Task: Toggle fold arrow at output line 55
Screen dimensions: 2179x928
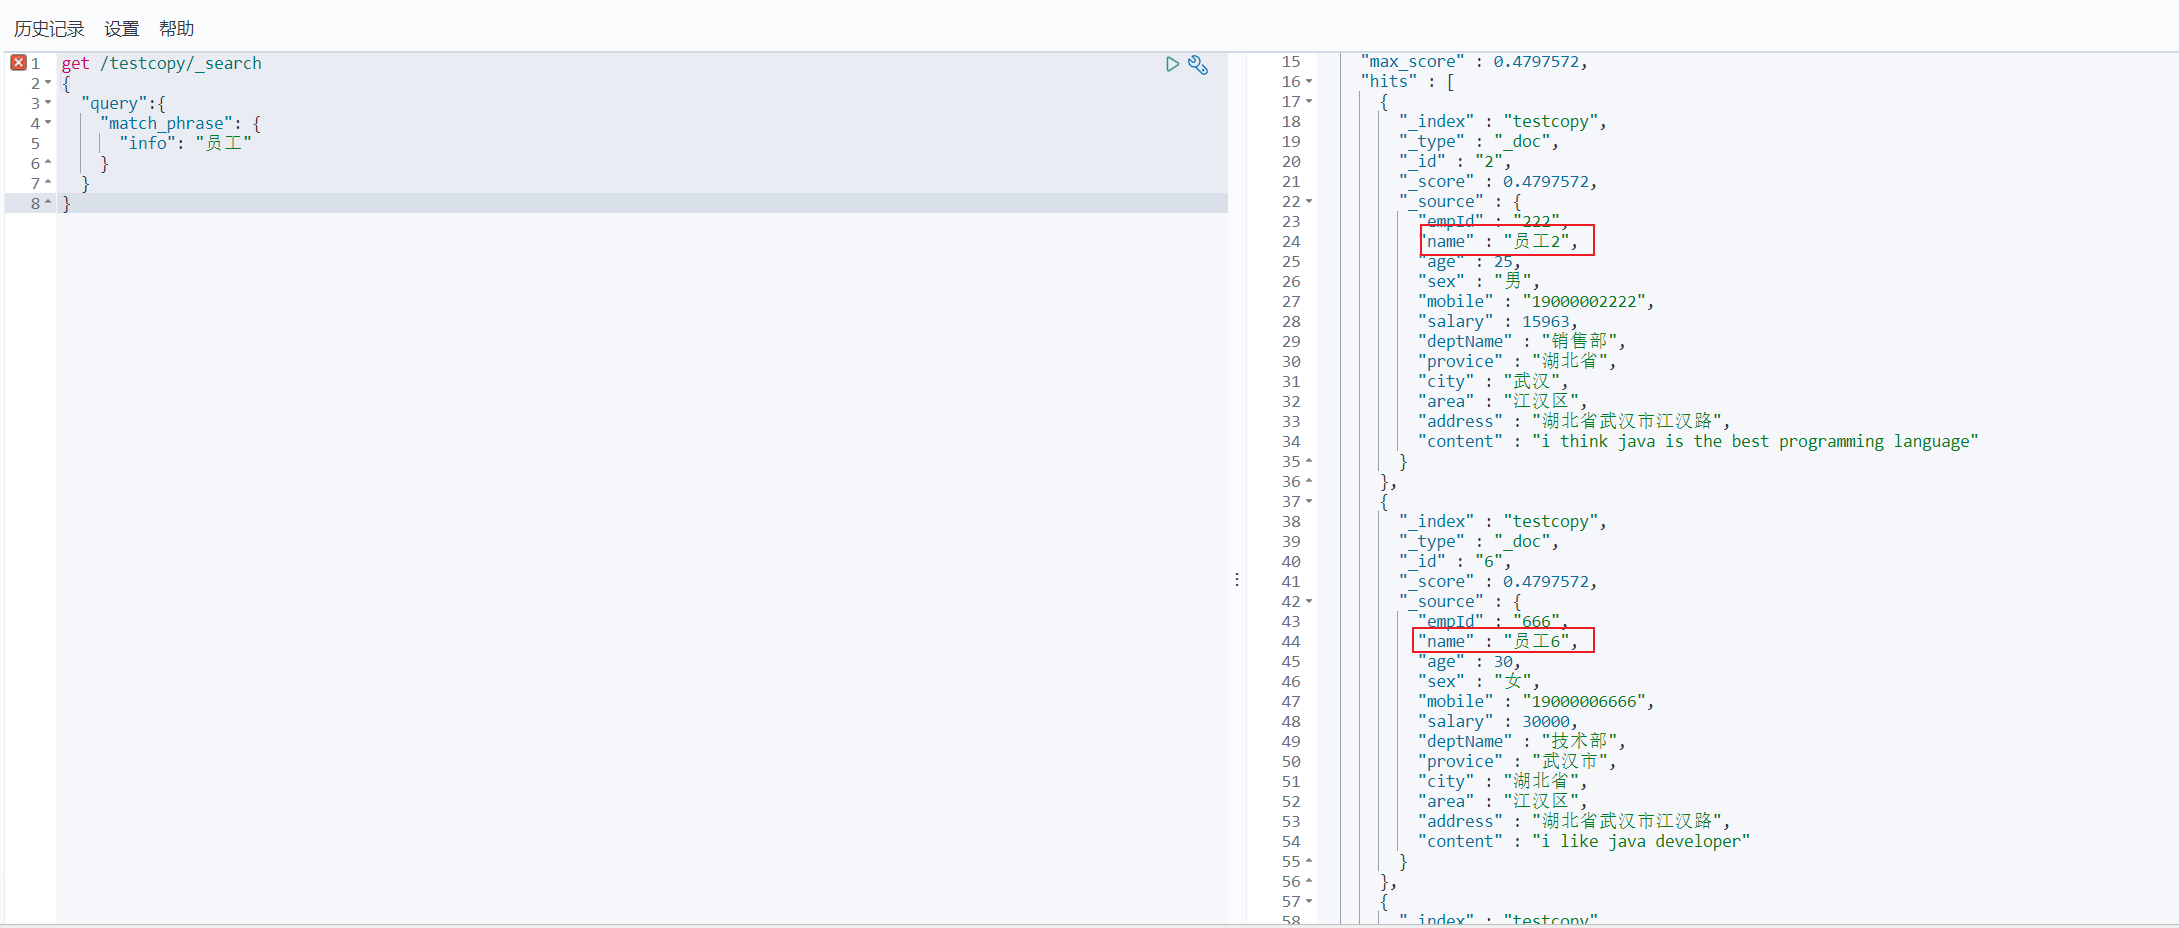Action: pyautogui.click(x=1309, y=862)
